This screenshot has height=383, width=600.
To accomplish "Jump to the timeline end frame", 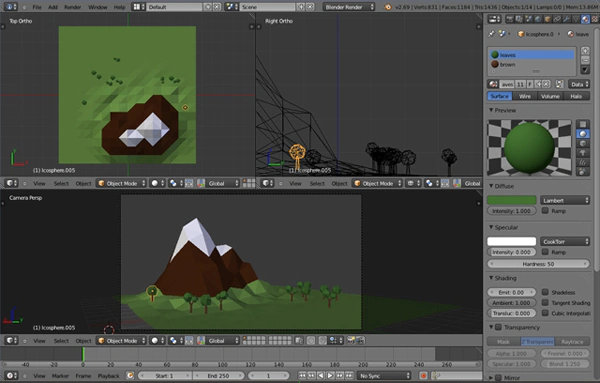I will coord(349,376).
